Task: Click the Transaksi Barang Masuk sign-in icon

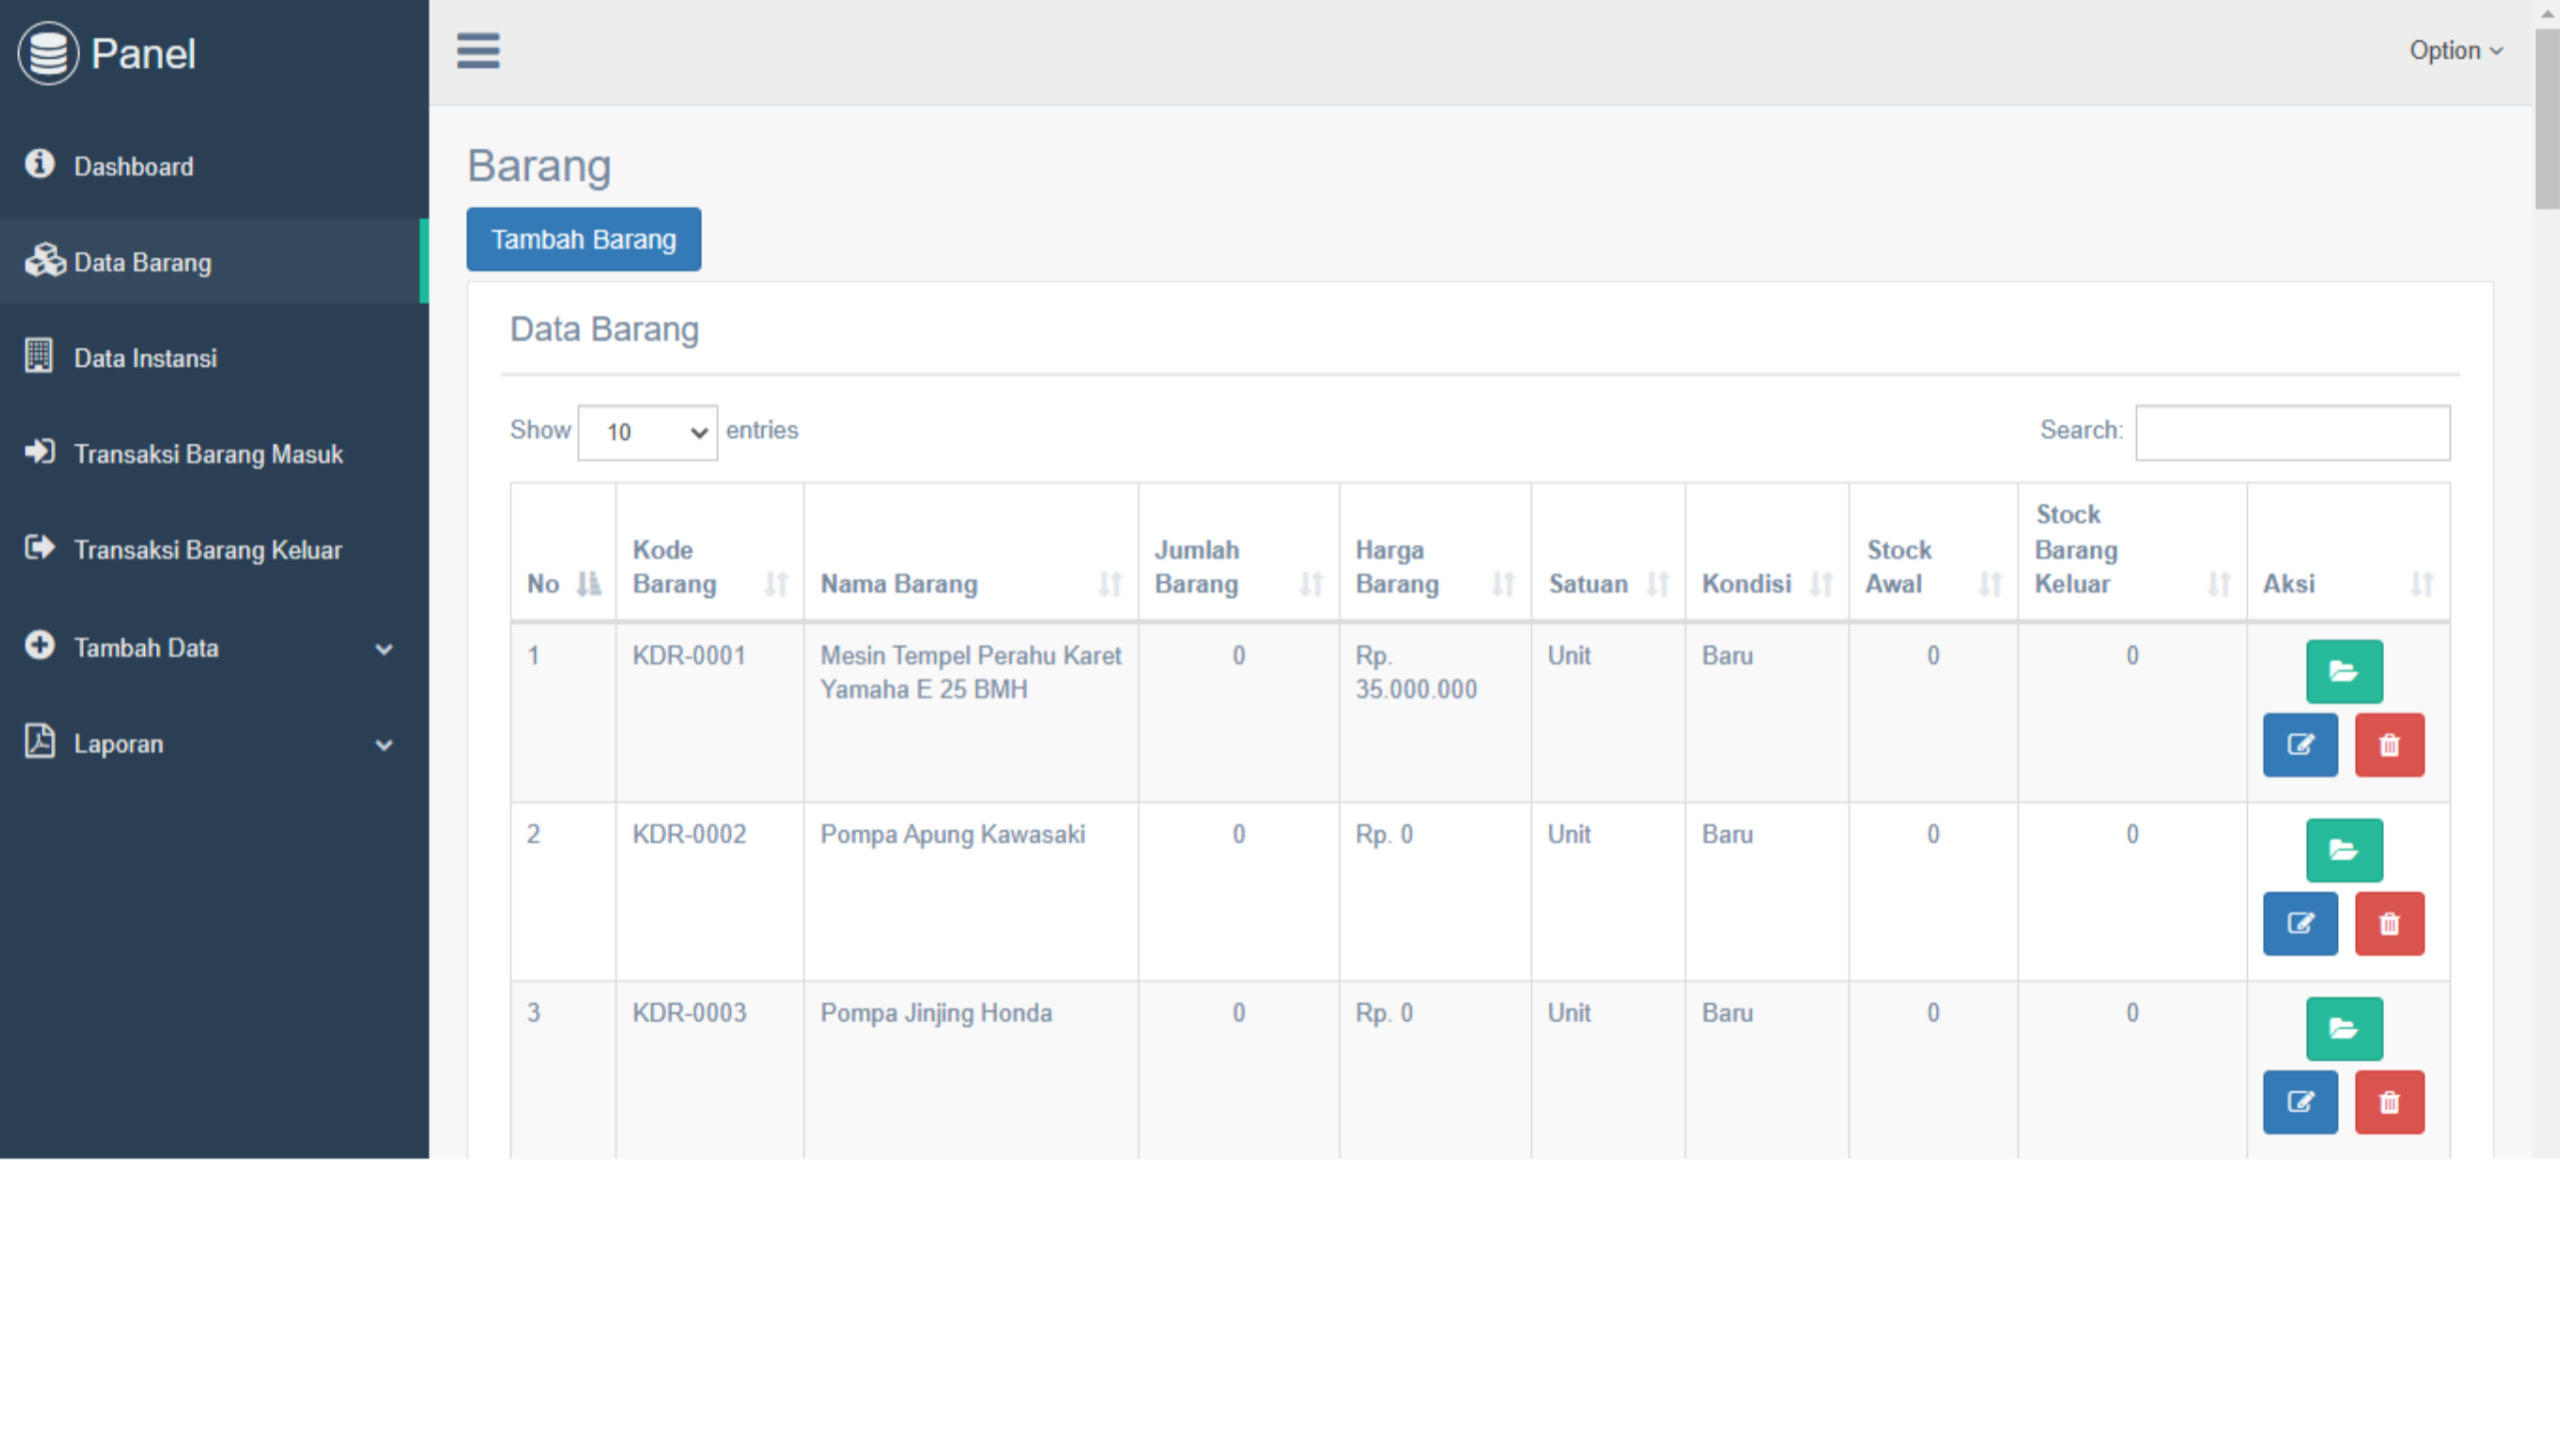Action: (40, 452)
